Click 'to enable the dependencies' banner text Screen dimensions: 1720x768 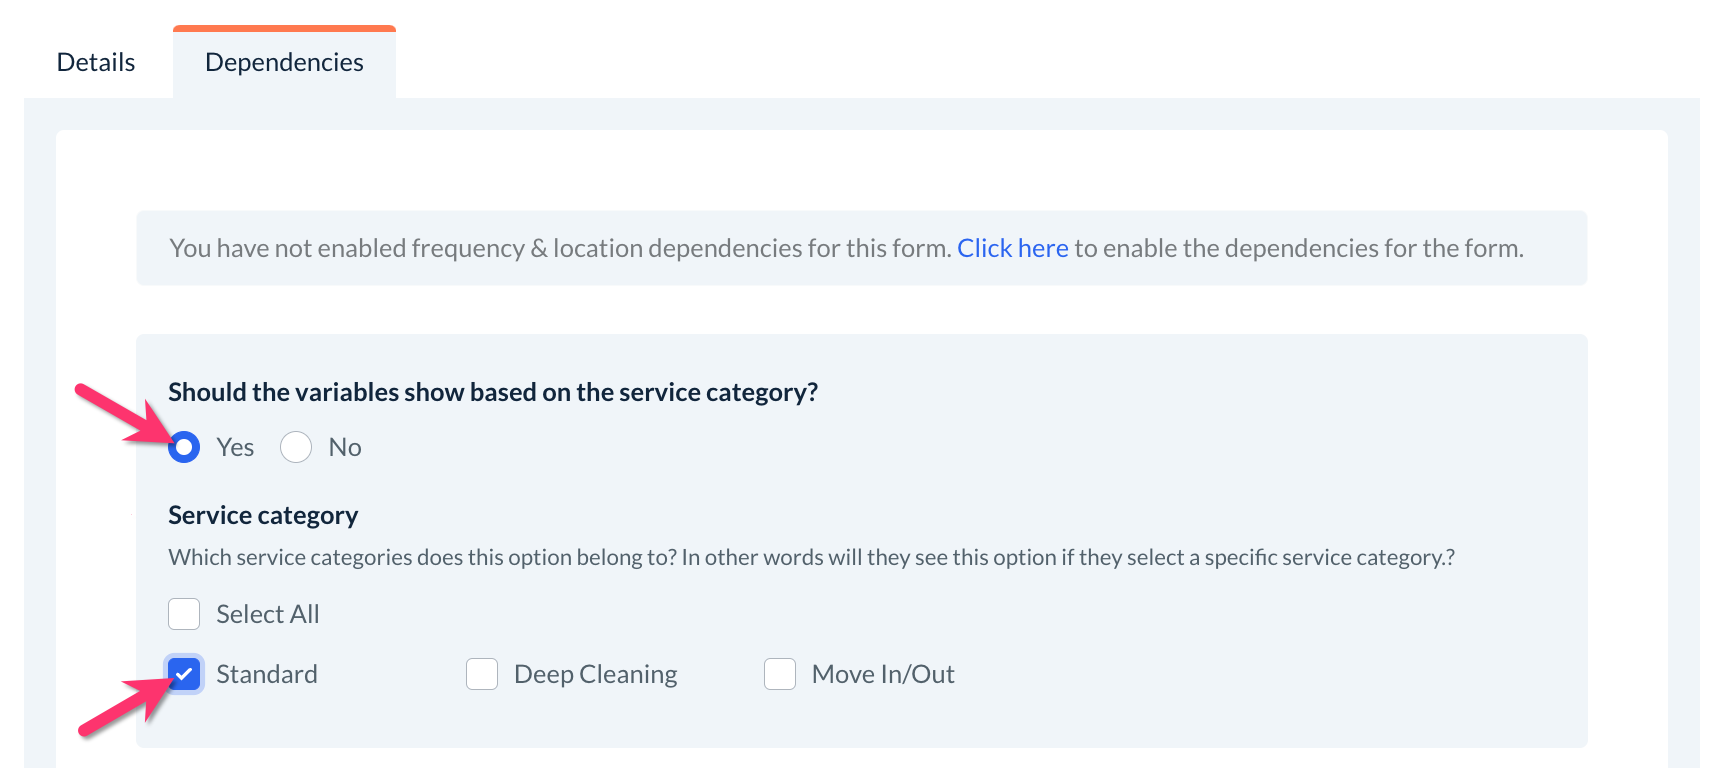[x=1298, y=248]
